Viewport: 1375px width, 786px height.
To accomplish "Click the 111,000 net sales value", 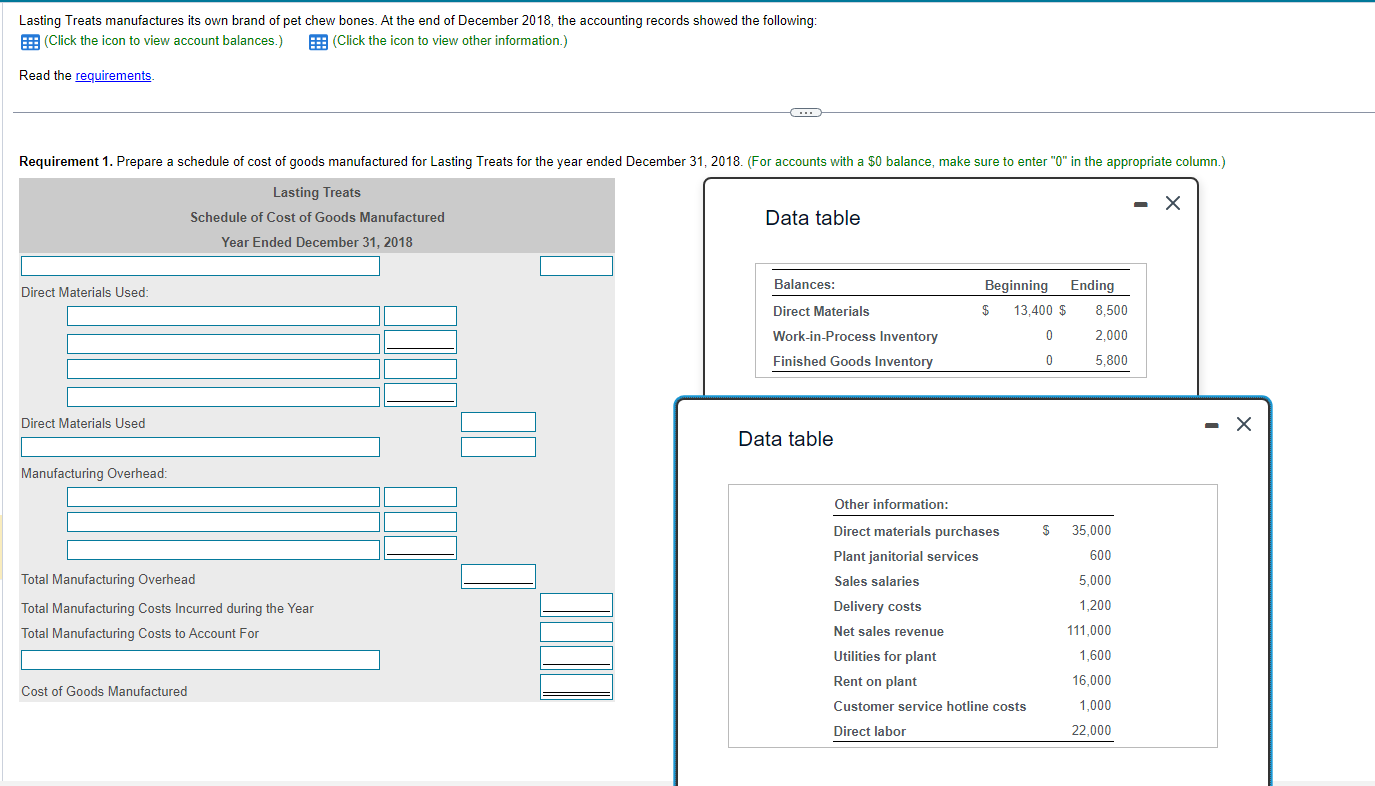I will pos(1089,630).
